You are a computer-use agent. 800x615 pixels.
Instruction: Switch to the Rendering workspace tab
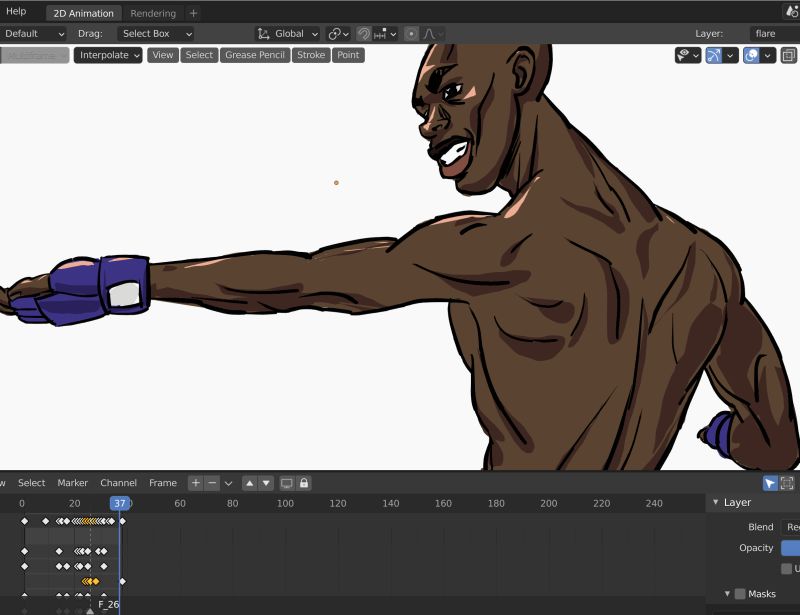pos(154,13)
